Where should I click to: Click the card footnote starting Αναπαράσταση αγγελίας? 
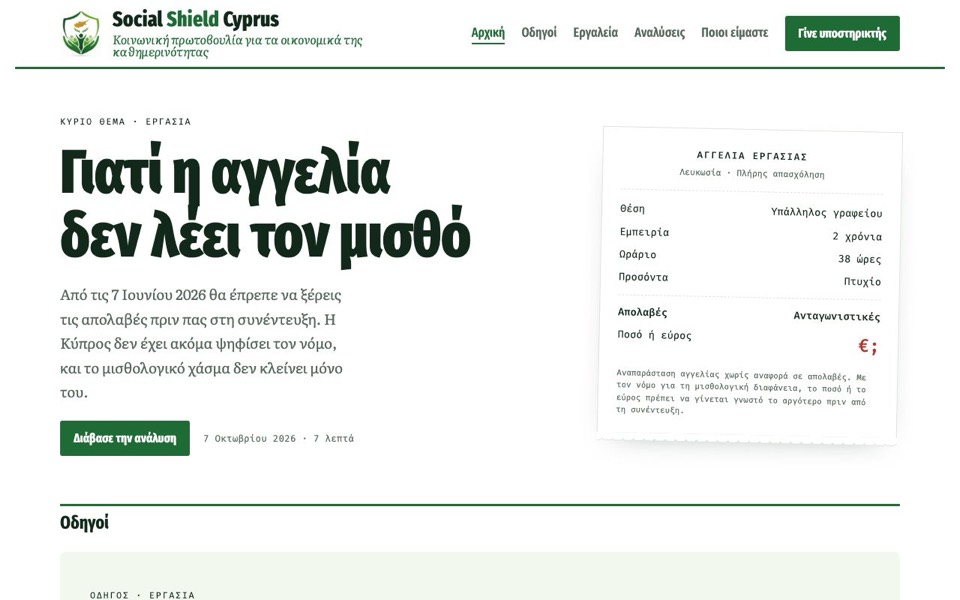[741, 392]
